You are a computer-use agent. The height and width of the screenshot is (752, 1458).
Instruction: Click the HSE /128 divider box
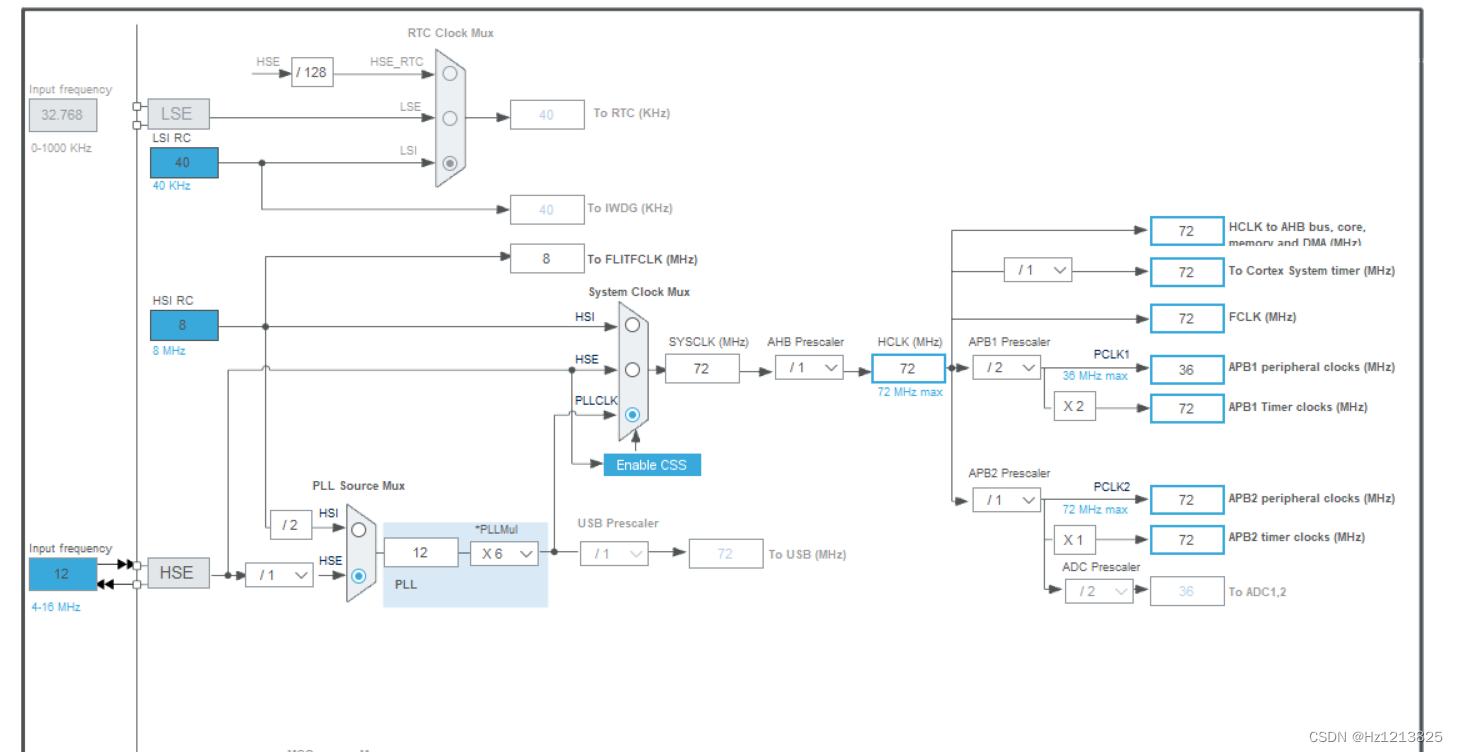[x=312, y=72]
